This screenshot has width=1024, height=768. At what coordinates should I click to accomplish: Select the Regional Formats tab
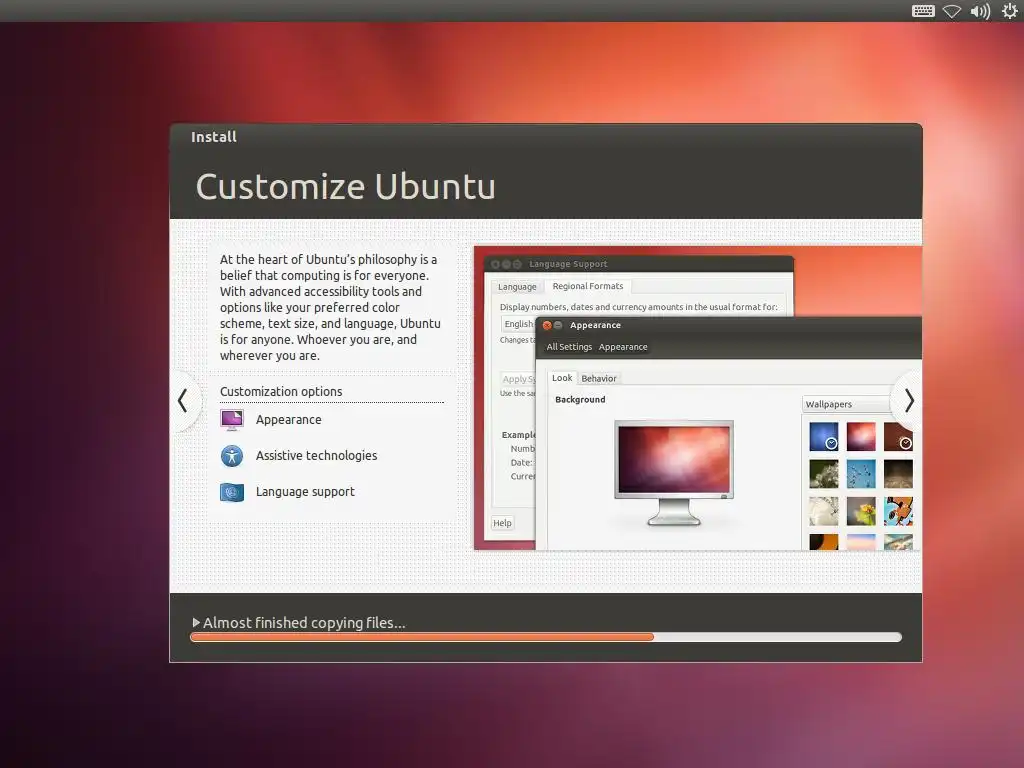(588, 286)
